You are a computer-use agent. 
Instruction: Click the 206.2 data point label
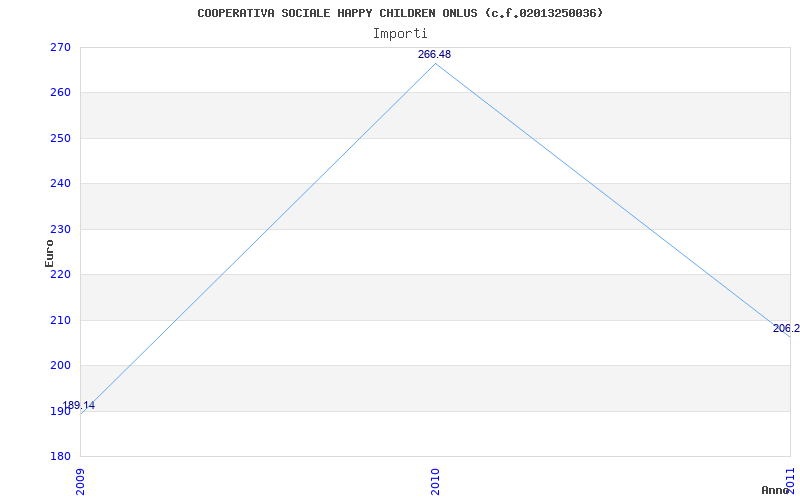786,329
